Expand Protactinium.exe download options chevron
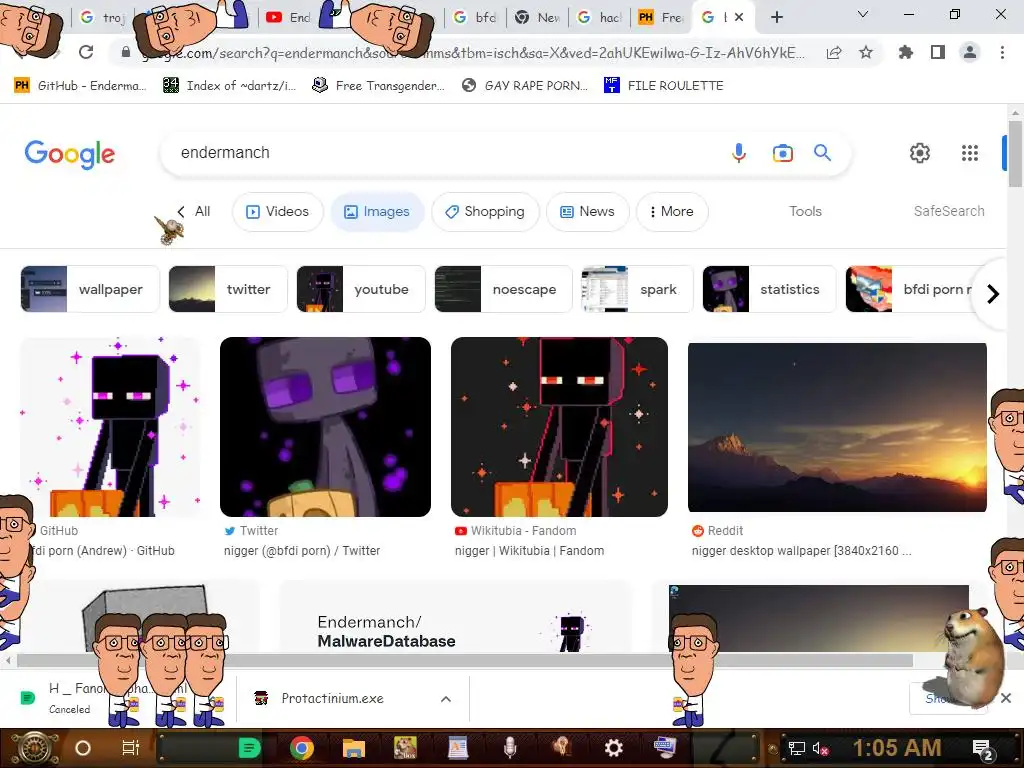This screenshot has height=768, width=1024. [x=445, y=699]
